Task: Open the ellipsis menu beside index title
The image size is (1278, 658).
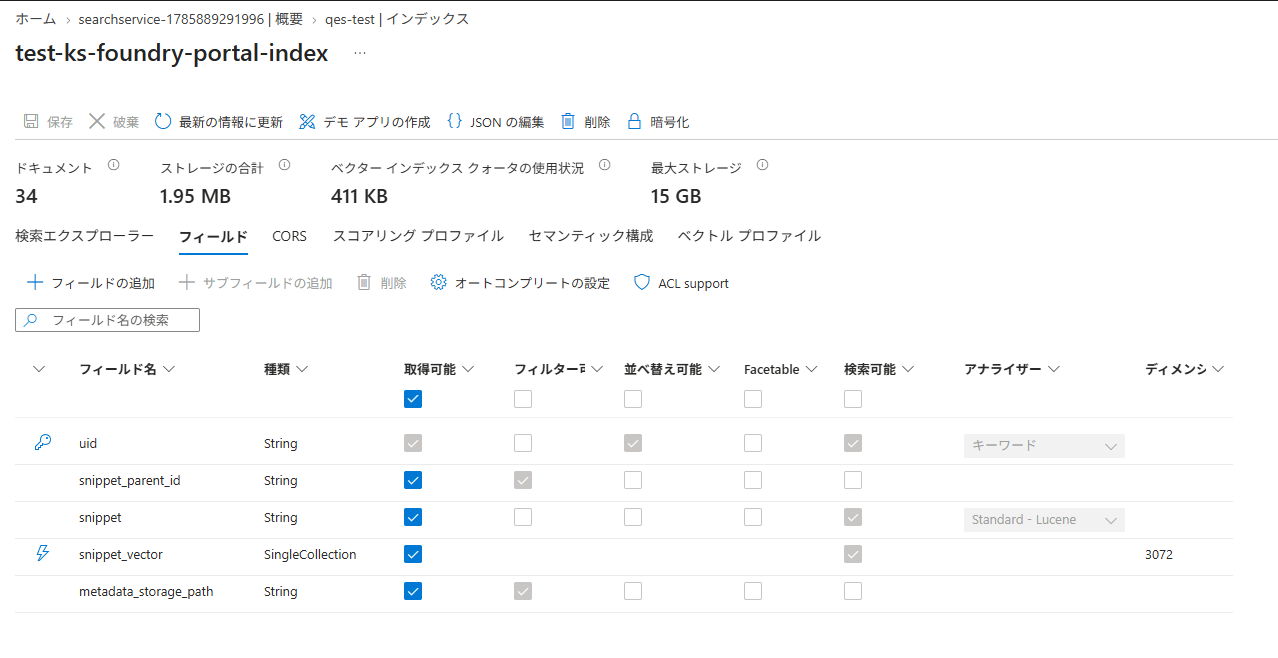Action: point(360,53)
